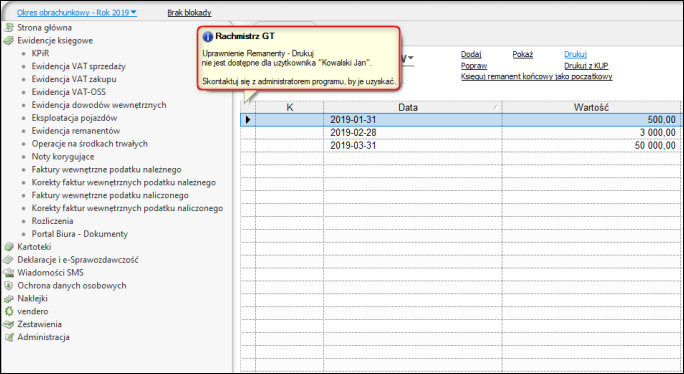Image resolution: width=684 pixels, height=374 pixels.
Task: Click the Deklaracje i e-Sprawozdawczość icon
Action: point(9,260)
